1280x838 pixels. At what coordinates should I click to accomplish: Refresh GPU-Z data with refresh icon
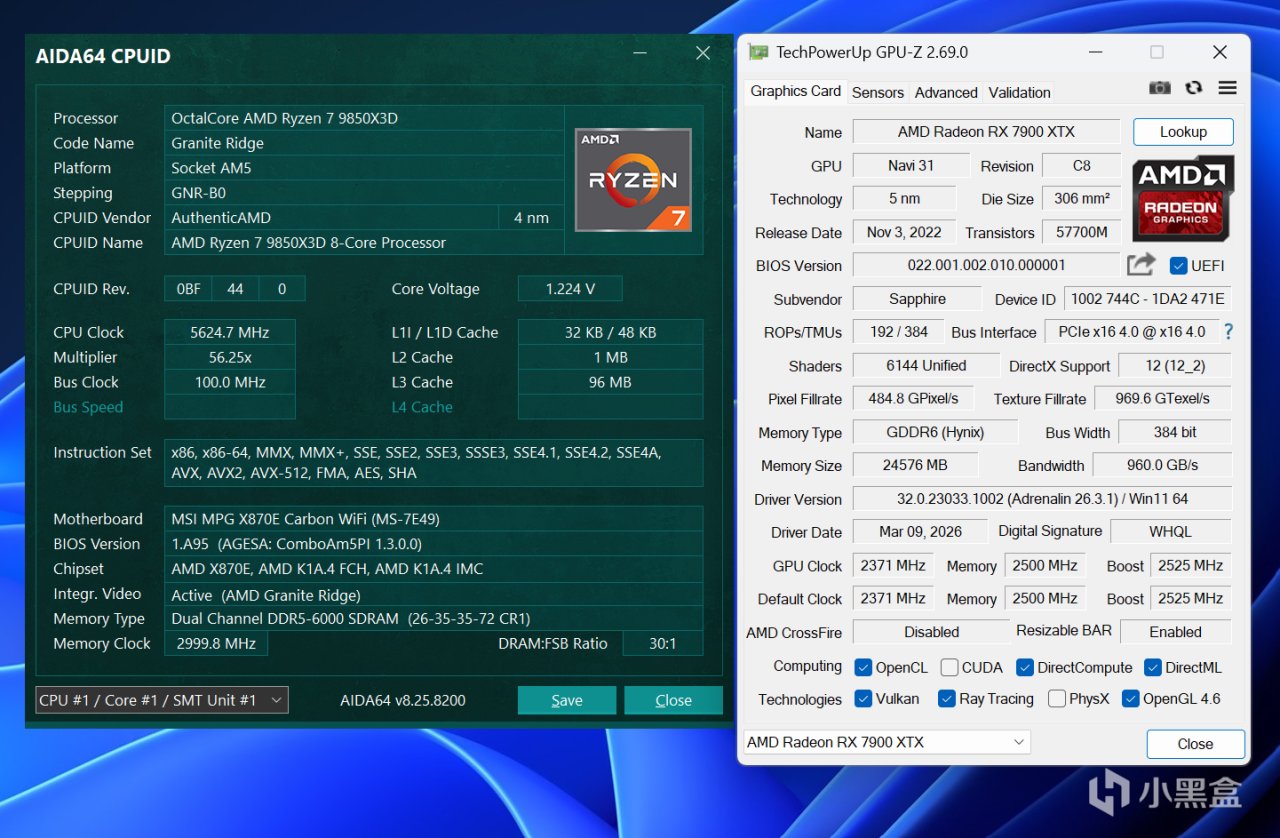tap(1193, 88)
